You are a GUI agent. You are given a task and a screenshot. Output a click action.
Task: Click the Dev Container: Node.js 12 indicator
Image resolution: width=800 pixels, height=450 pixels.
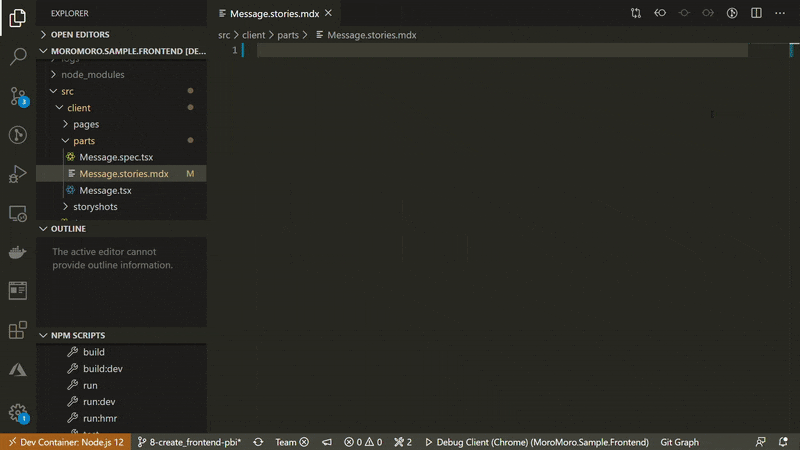click(x=66, y=442)
